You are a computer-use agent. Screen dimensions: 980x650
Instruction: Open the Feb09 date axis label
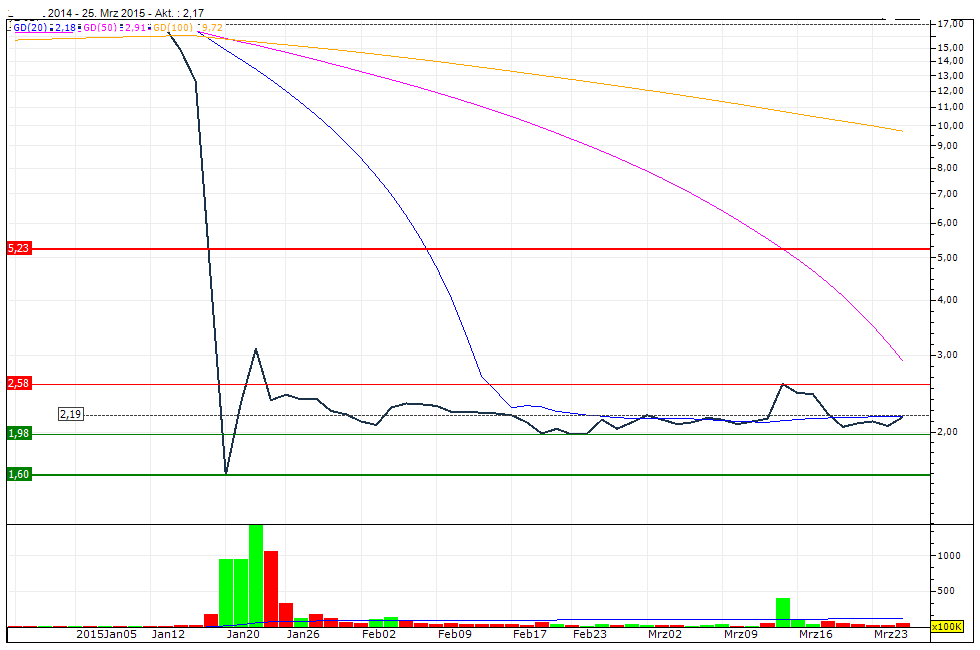click(x=453, y=634)
